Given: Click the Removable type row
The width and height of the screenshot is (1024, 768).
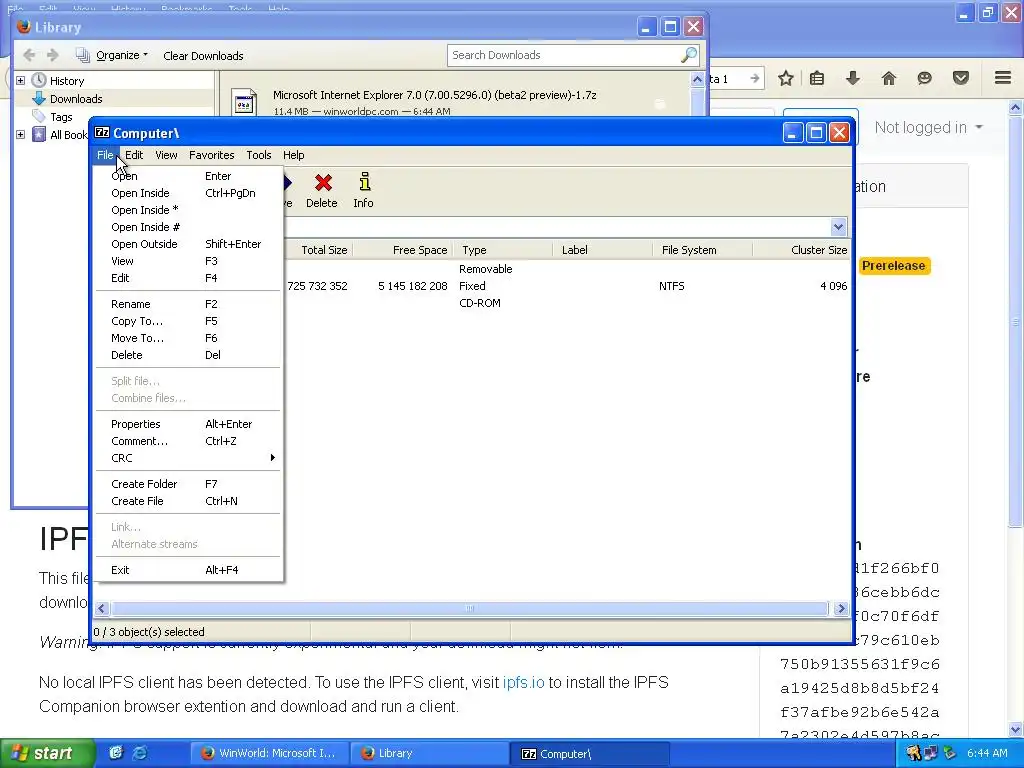Looking at the screenshot, I should (485, 269).
